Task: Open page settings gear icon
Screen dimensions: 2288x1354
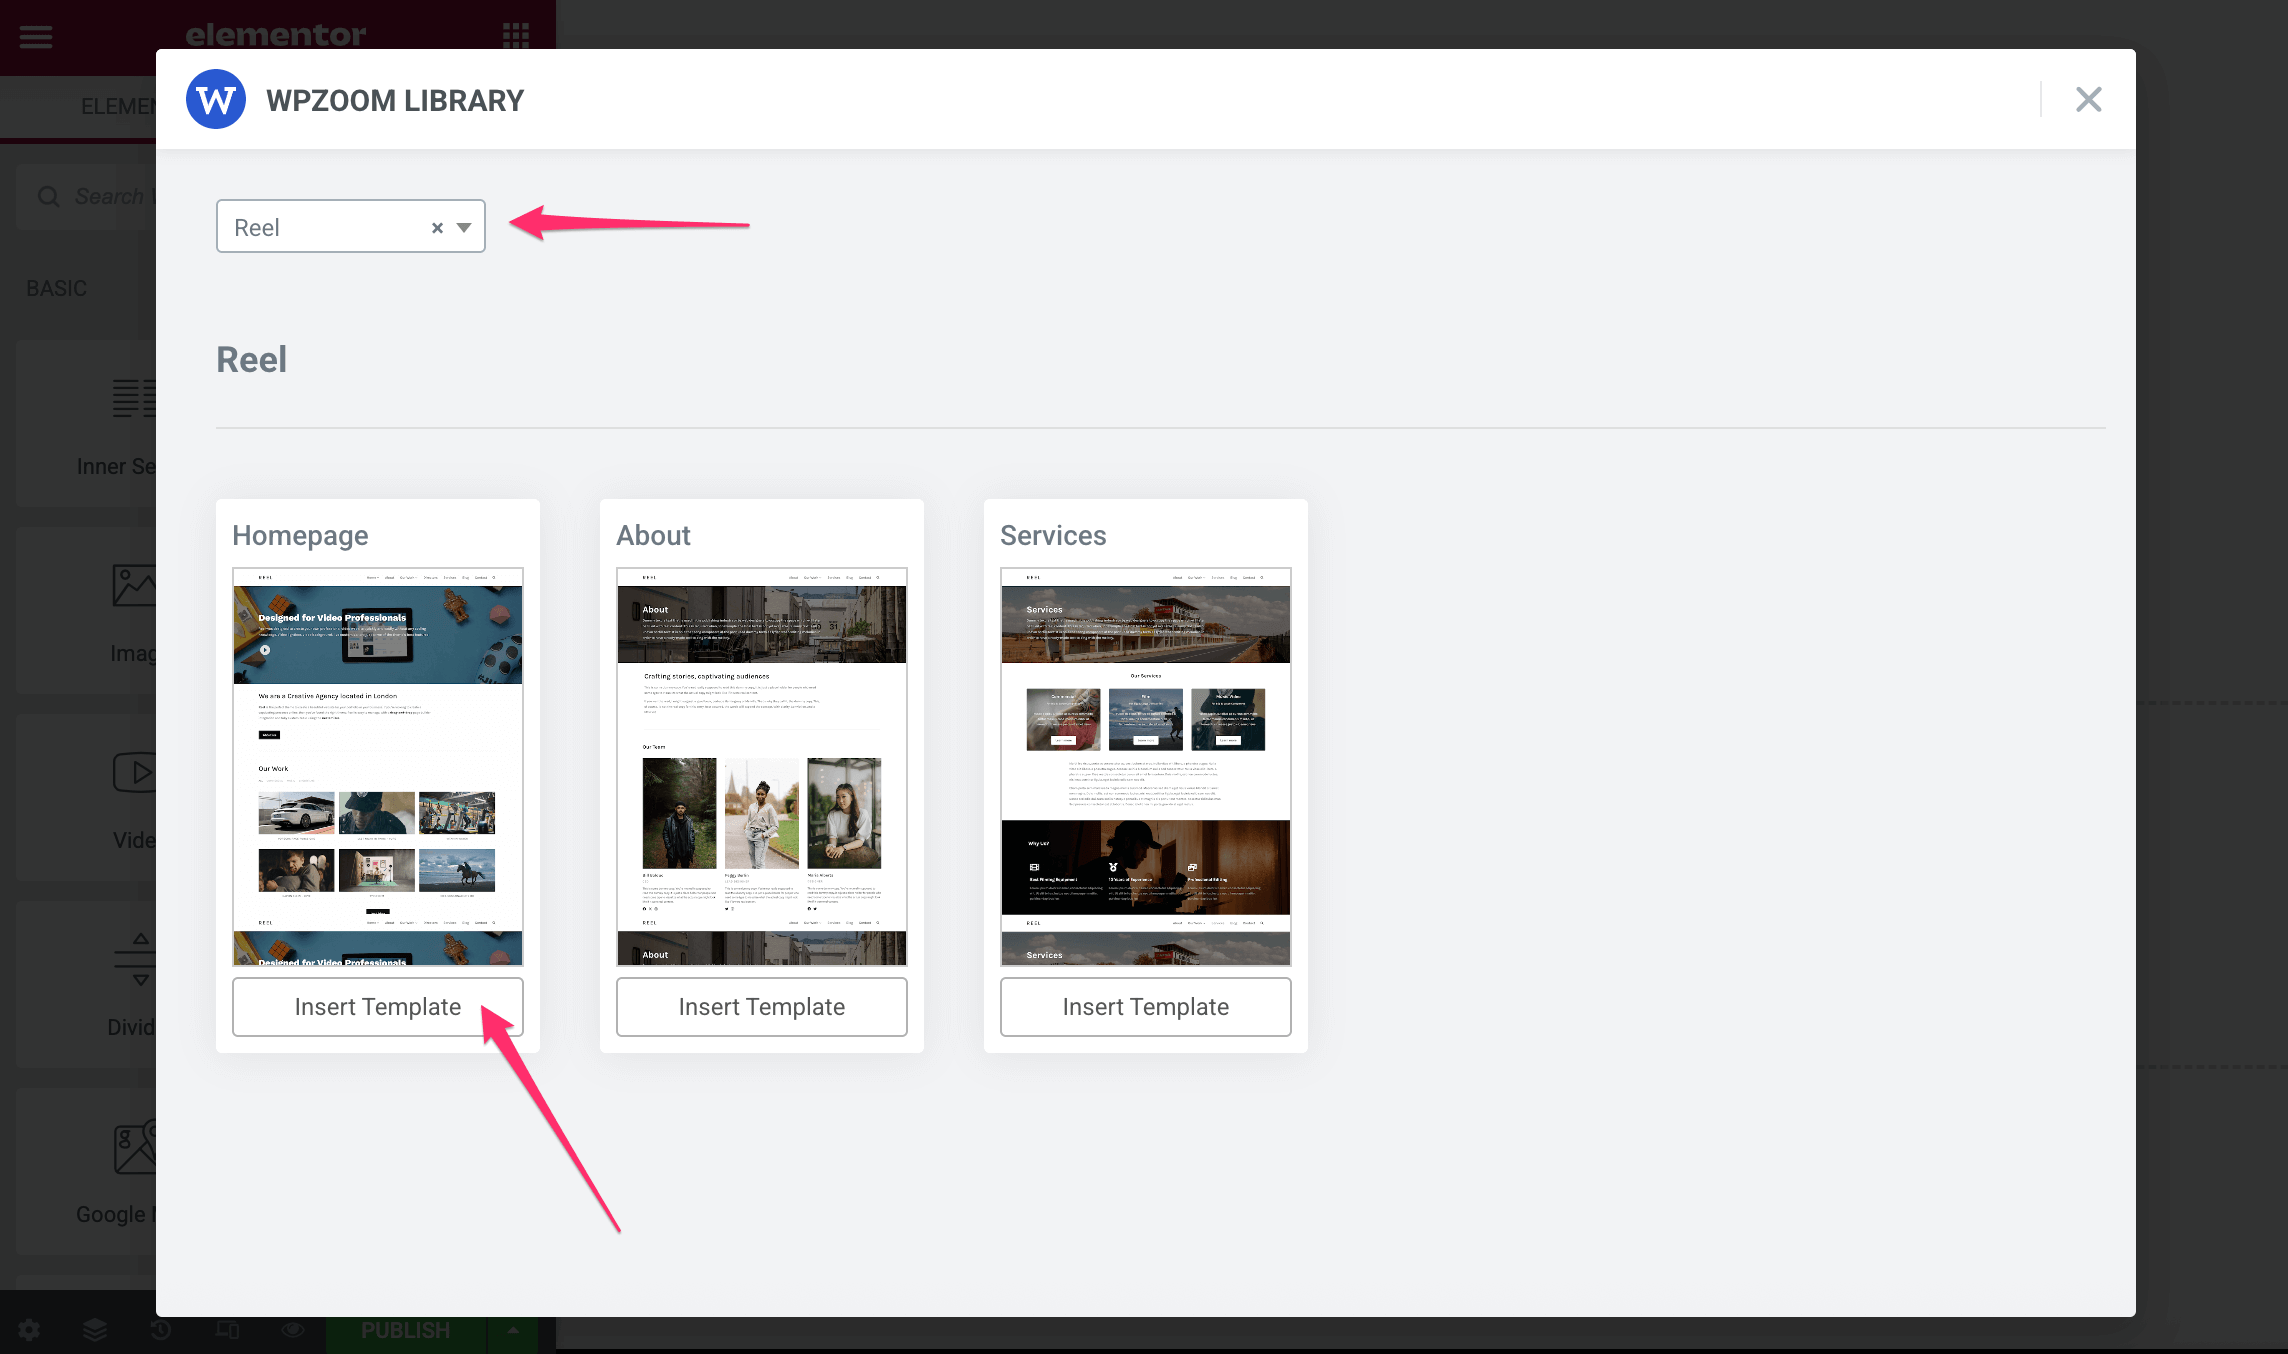Action: pyautogui.click(x=29, y=1330)
